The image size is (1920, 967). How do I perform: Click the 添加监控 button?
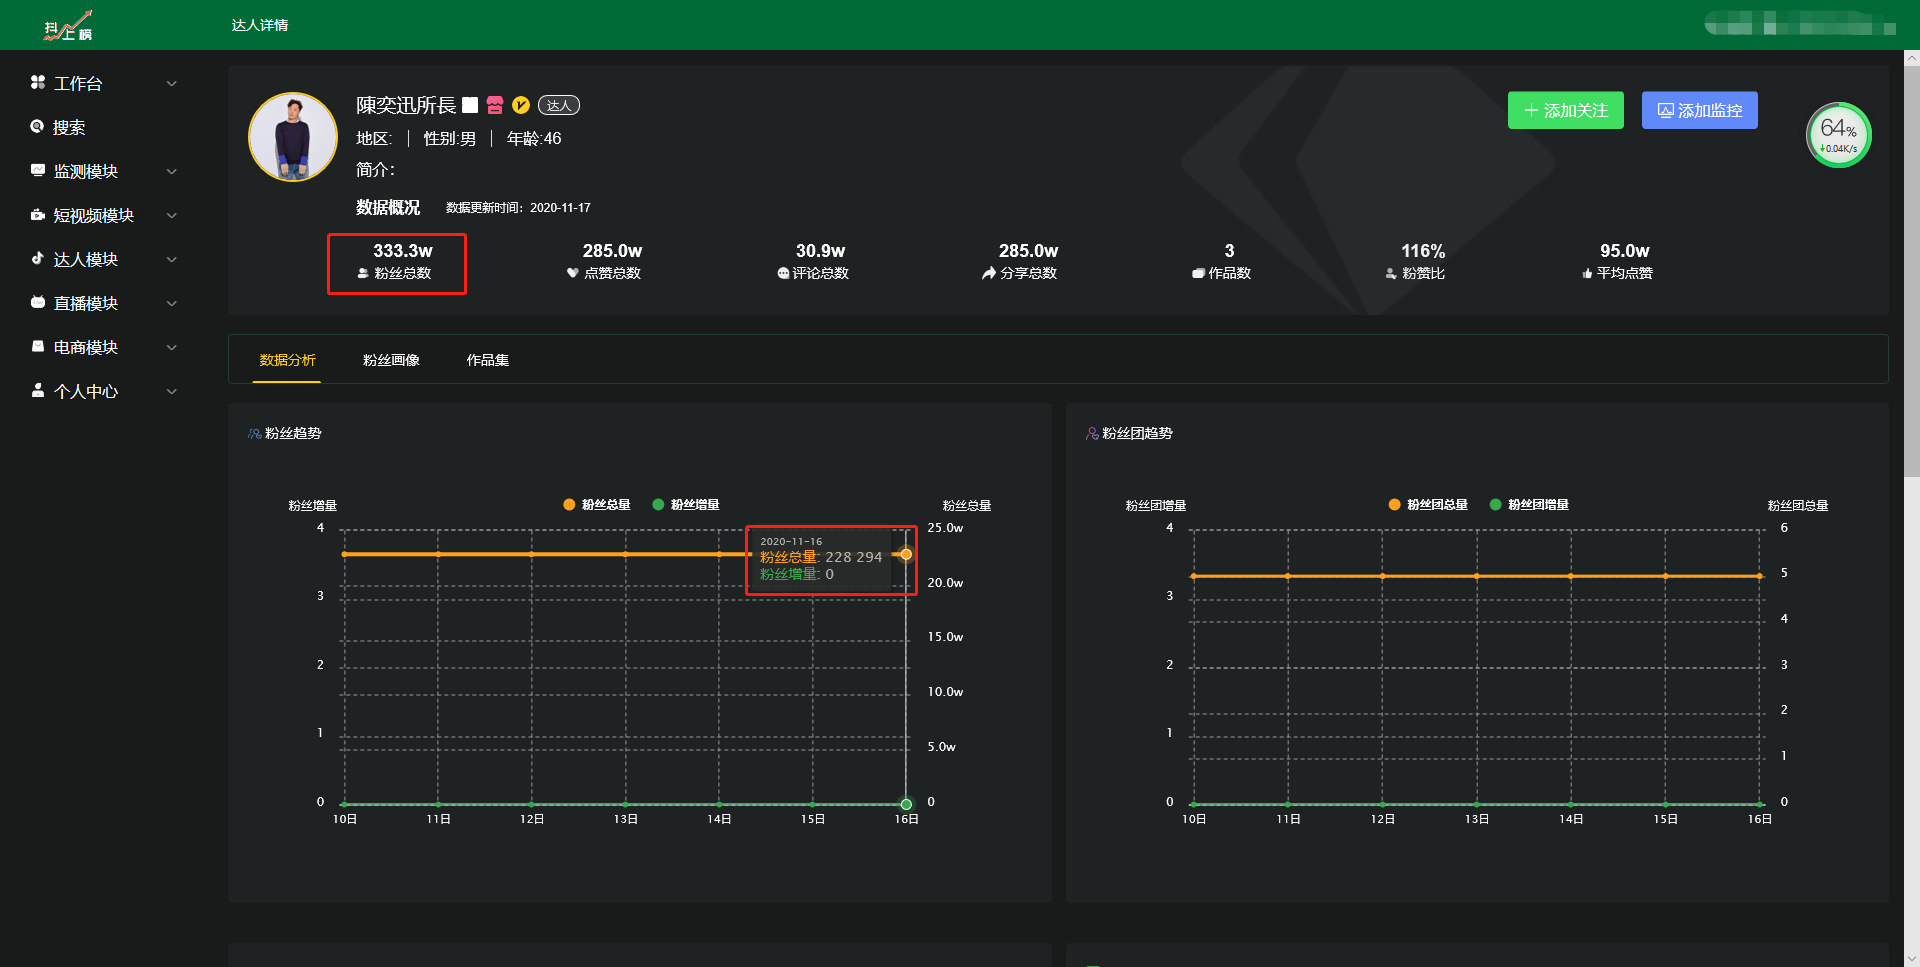(x=1700, y=110)
